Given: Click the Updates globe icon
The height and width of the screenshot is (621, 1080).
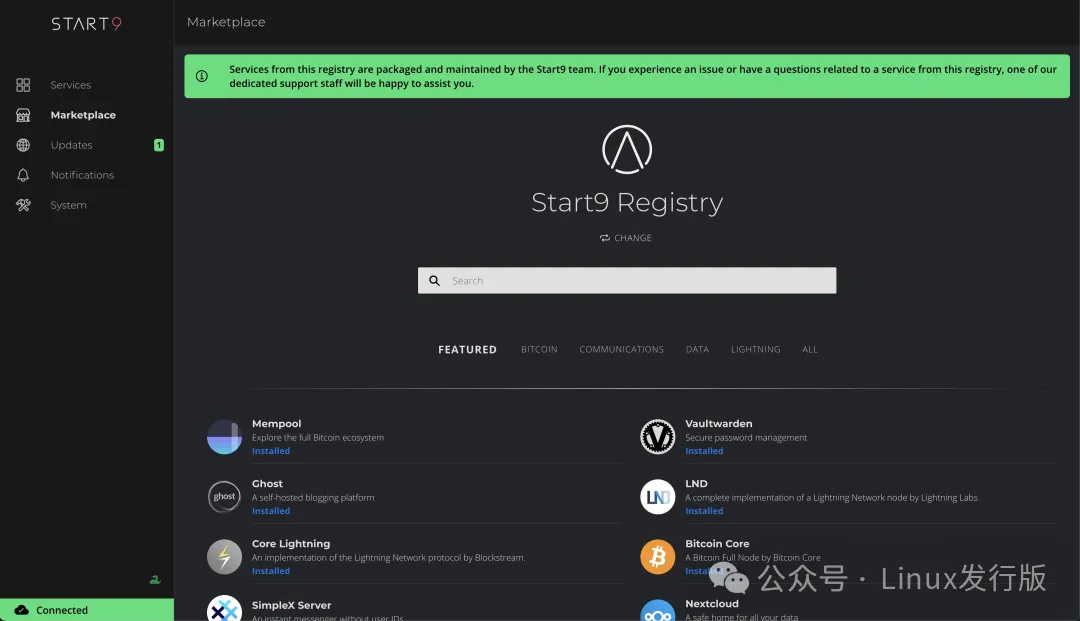Looking at the screenshot, I should point(23,145).
